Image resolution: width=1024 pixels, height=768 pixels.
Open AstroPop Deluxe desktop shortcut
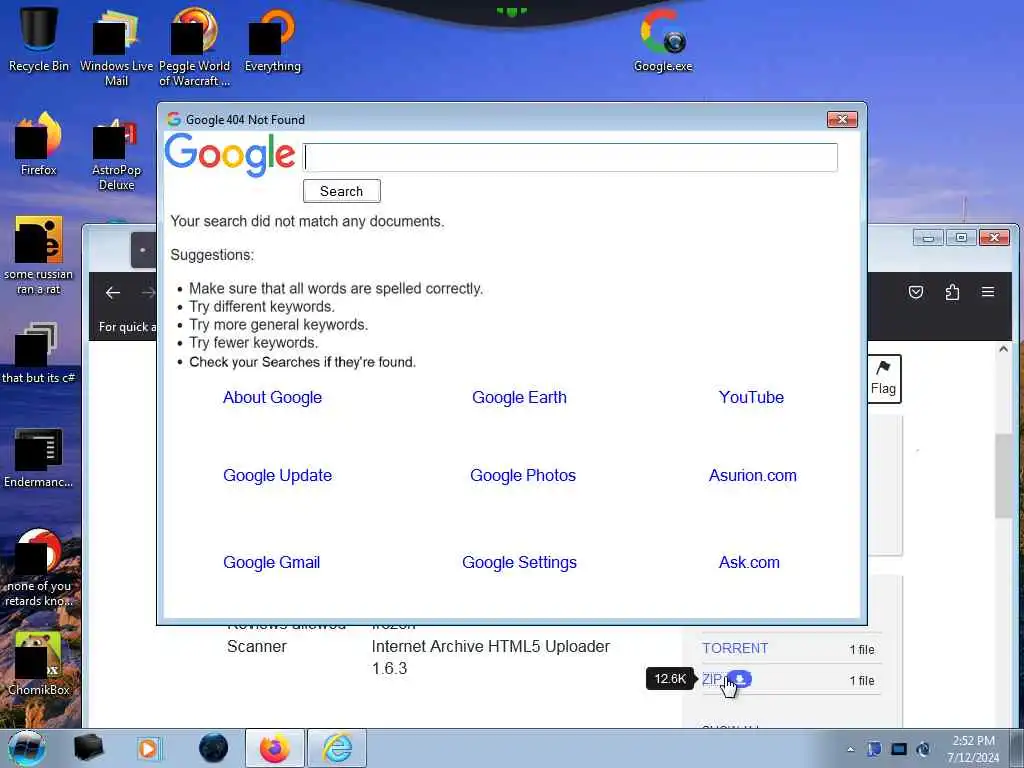tap(116, 153)
